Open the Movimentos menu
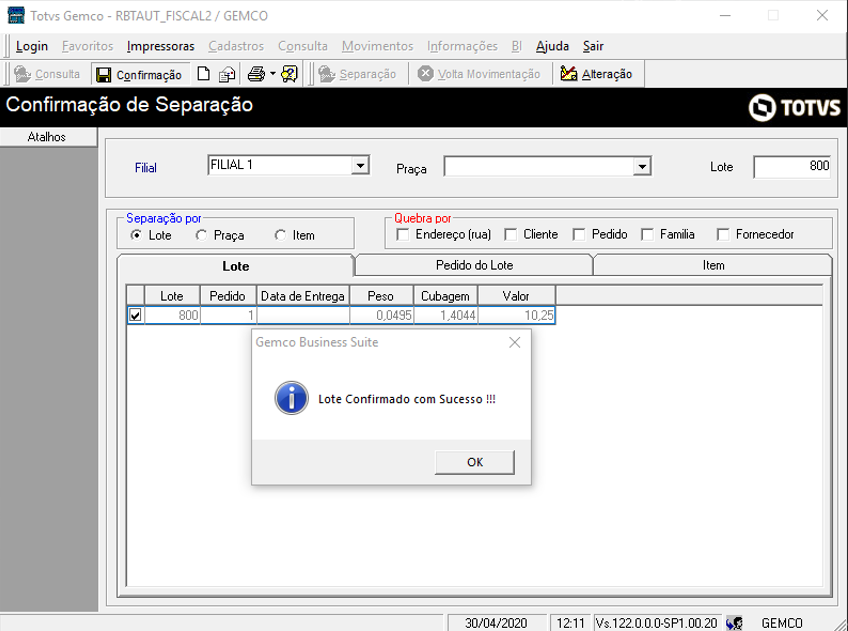 [x=377, y=47]
